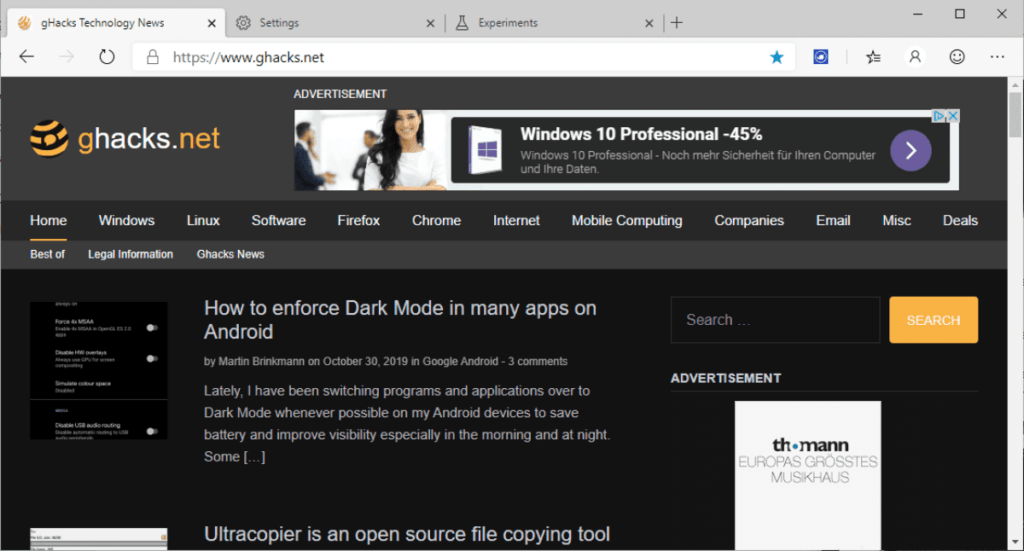Click the browser back arrow button
1024x551 pixels.
[26, 57]
